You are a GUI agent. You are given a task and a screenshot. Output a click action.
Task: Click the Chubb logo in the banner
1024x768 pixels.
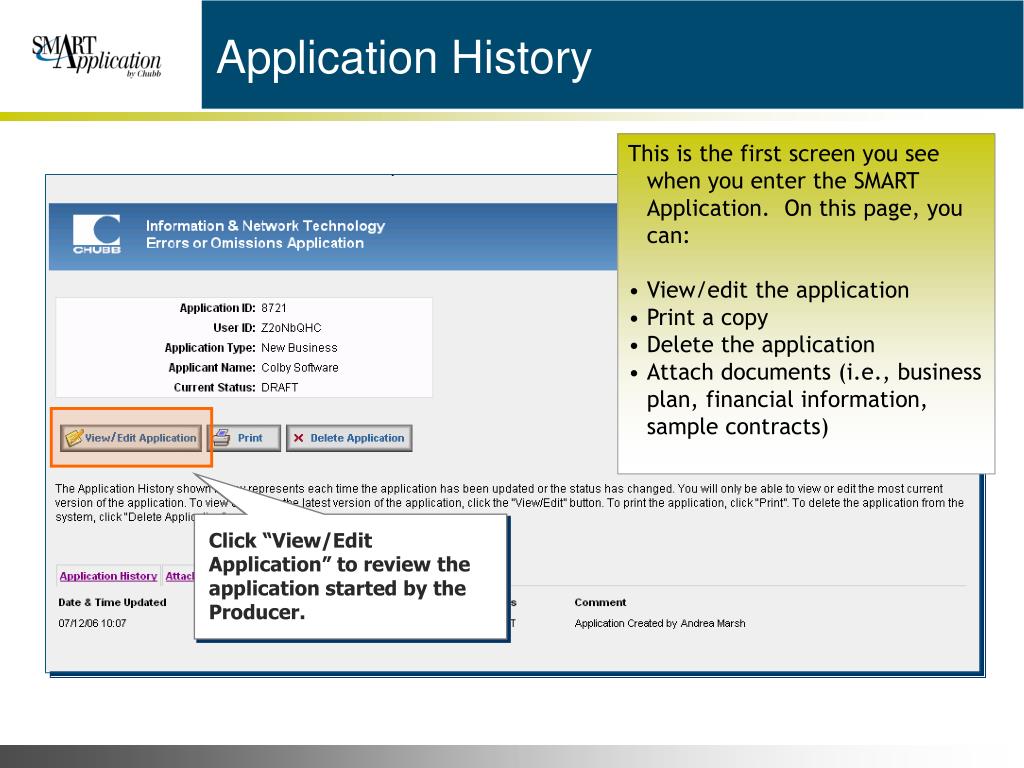click(97, 234)
